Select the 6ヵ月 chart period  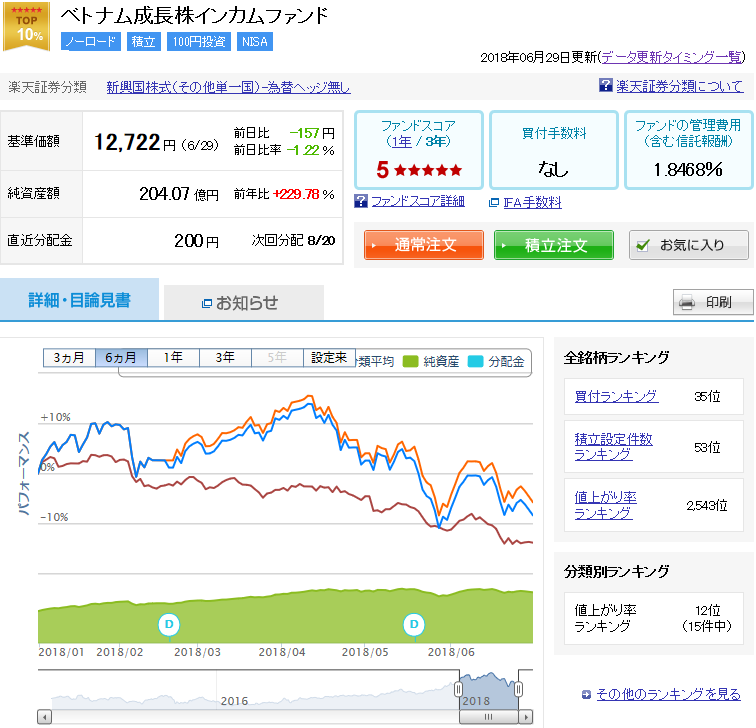121,358
